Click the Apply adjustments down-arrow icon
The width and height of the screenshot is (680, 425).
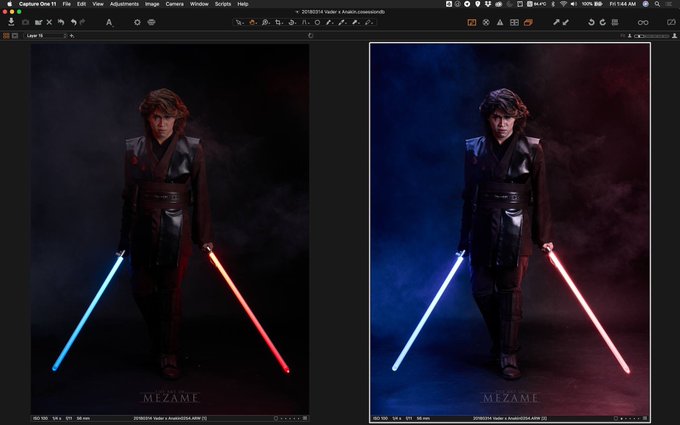566,22
